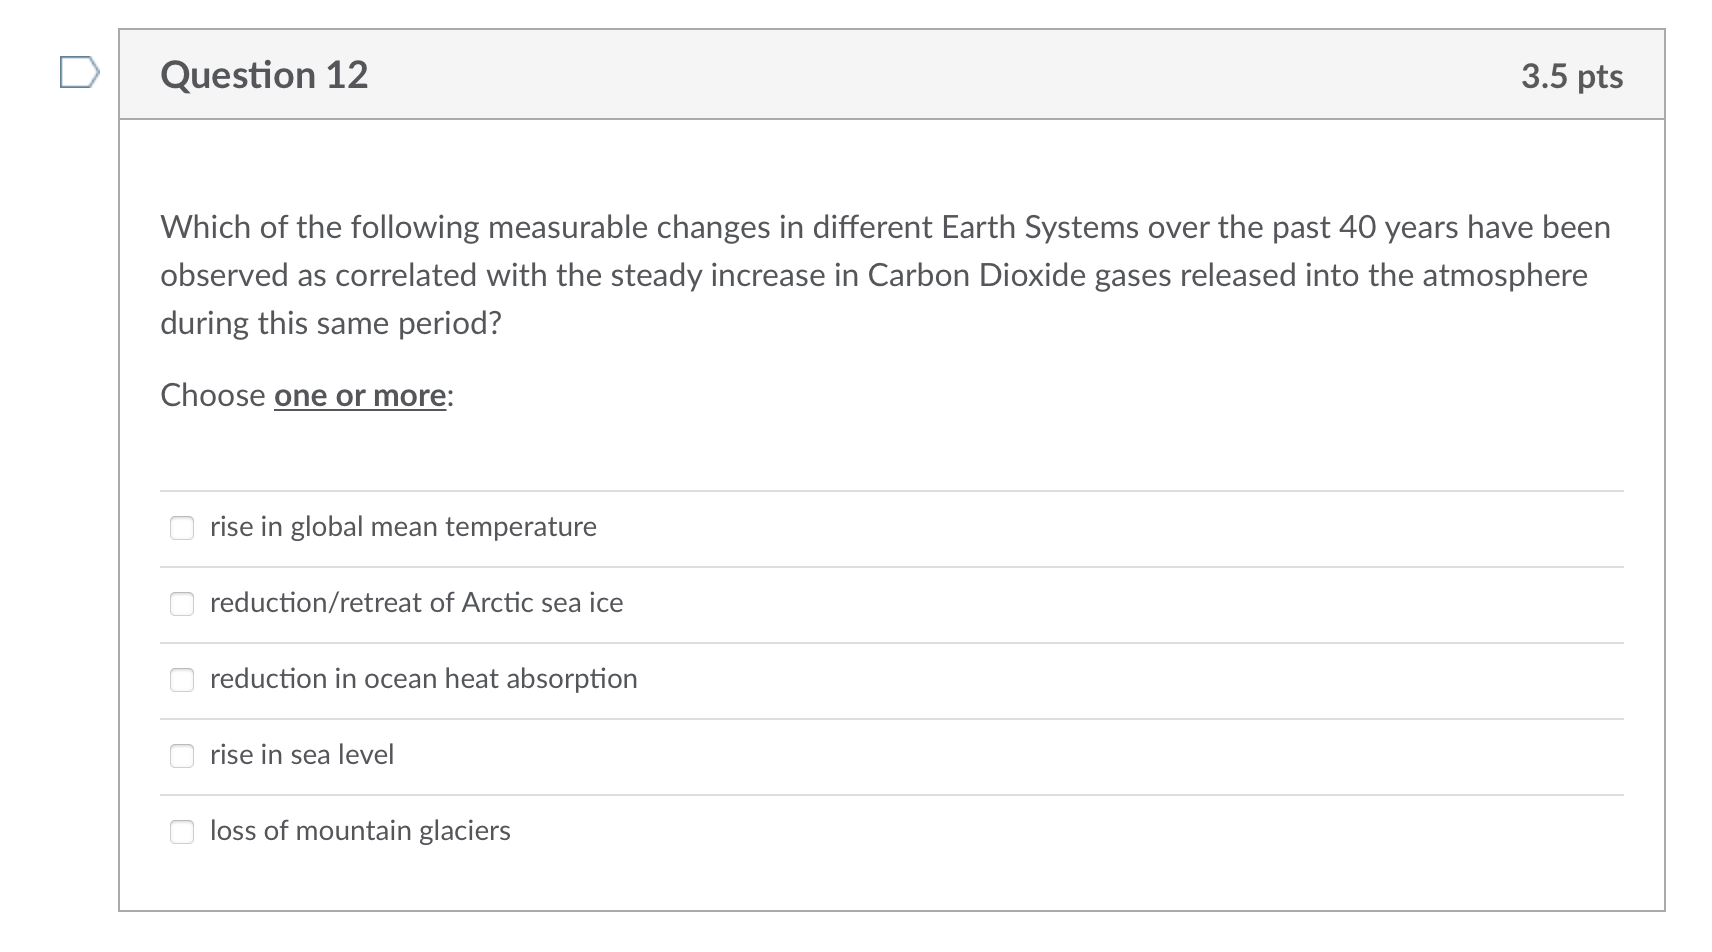Mark the "loss of mountain glaciers" checkbox
This screenshot has height=952, width=1712.
pyautogui.click(x=182, y=832)
